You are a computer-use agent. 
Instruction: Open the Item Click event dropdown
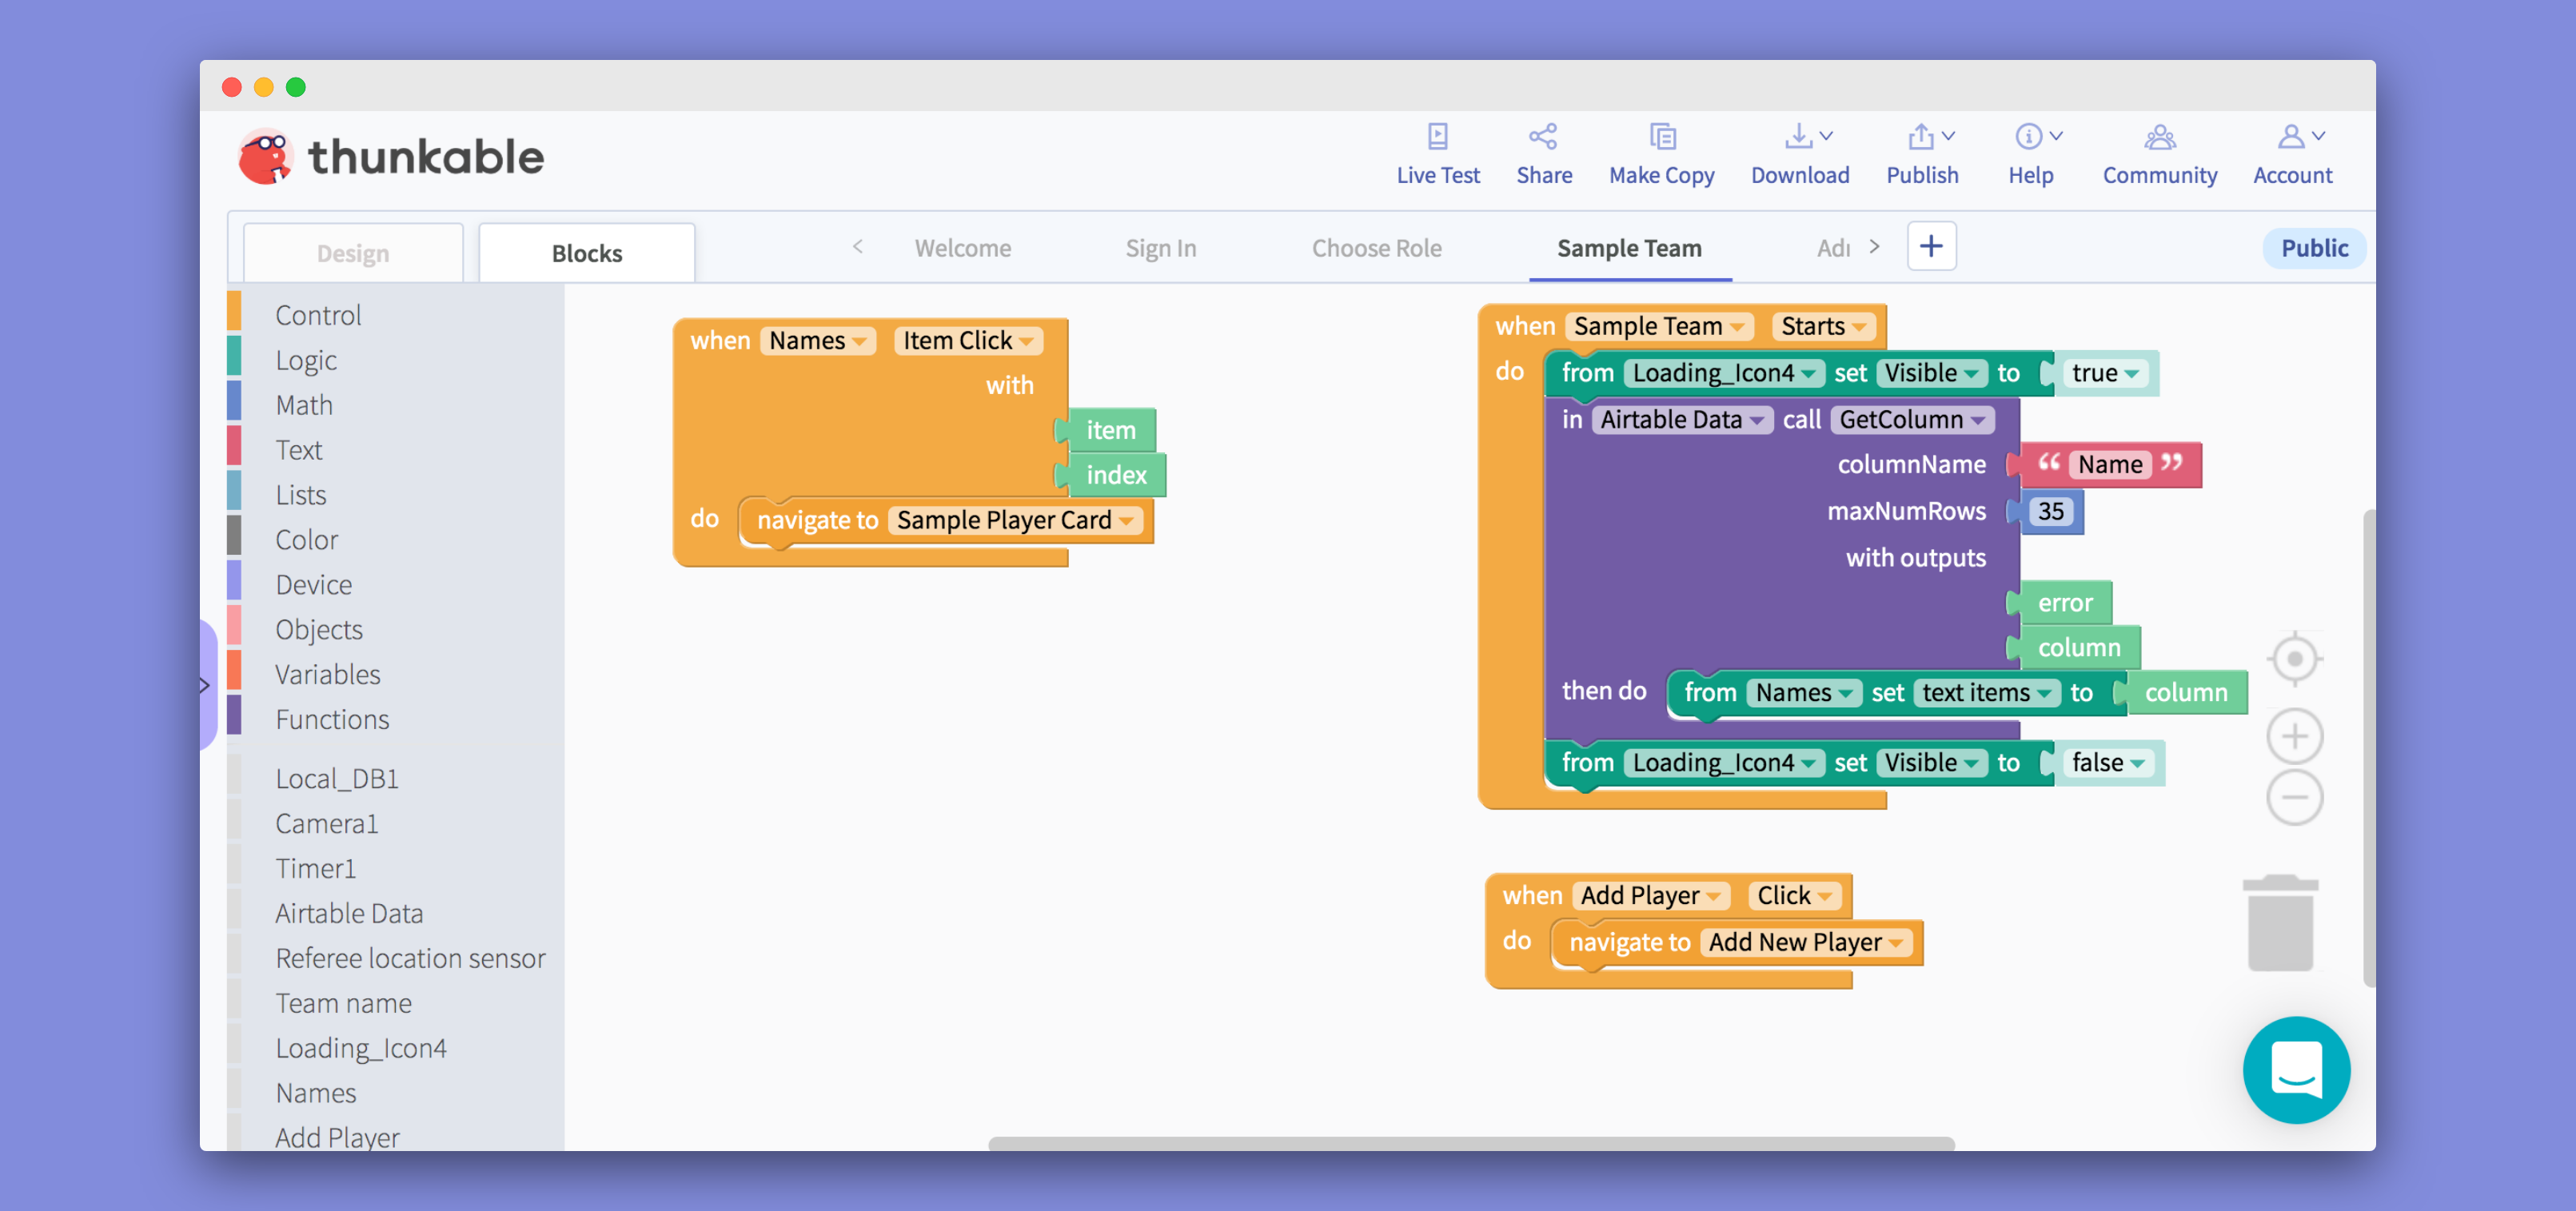click(968, 341)
